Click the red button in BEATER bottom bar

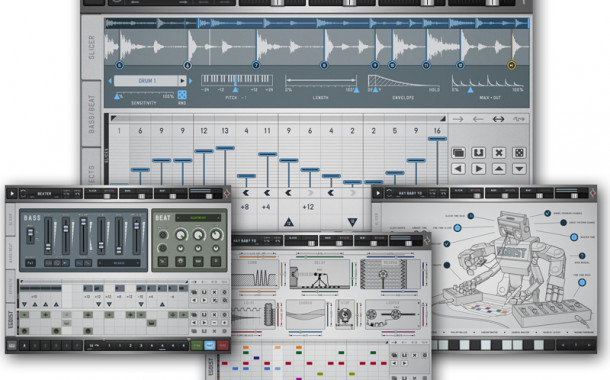223,345
